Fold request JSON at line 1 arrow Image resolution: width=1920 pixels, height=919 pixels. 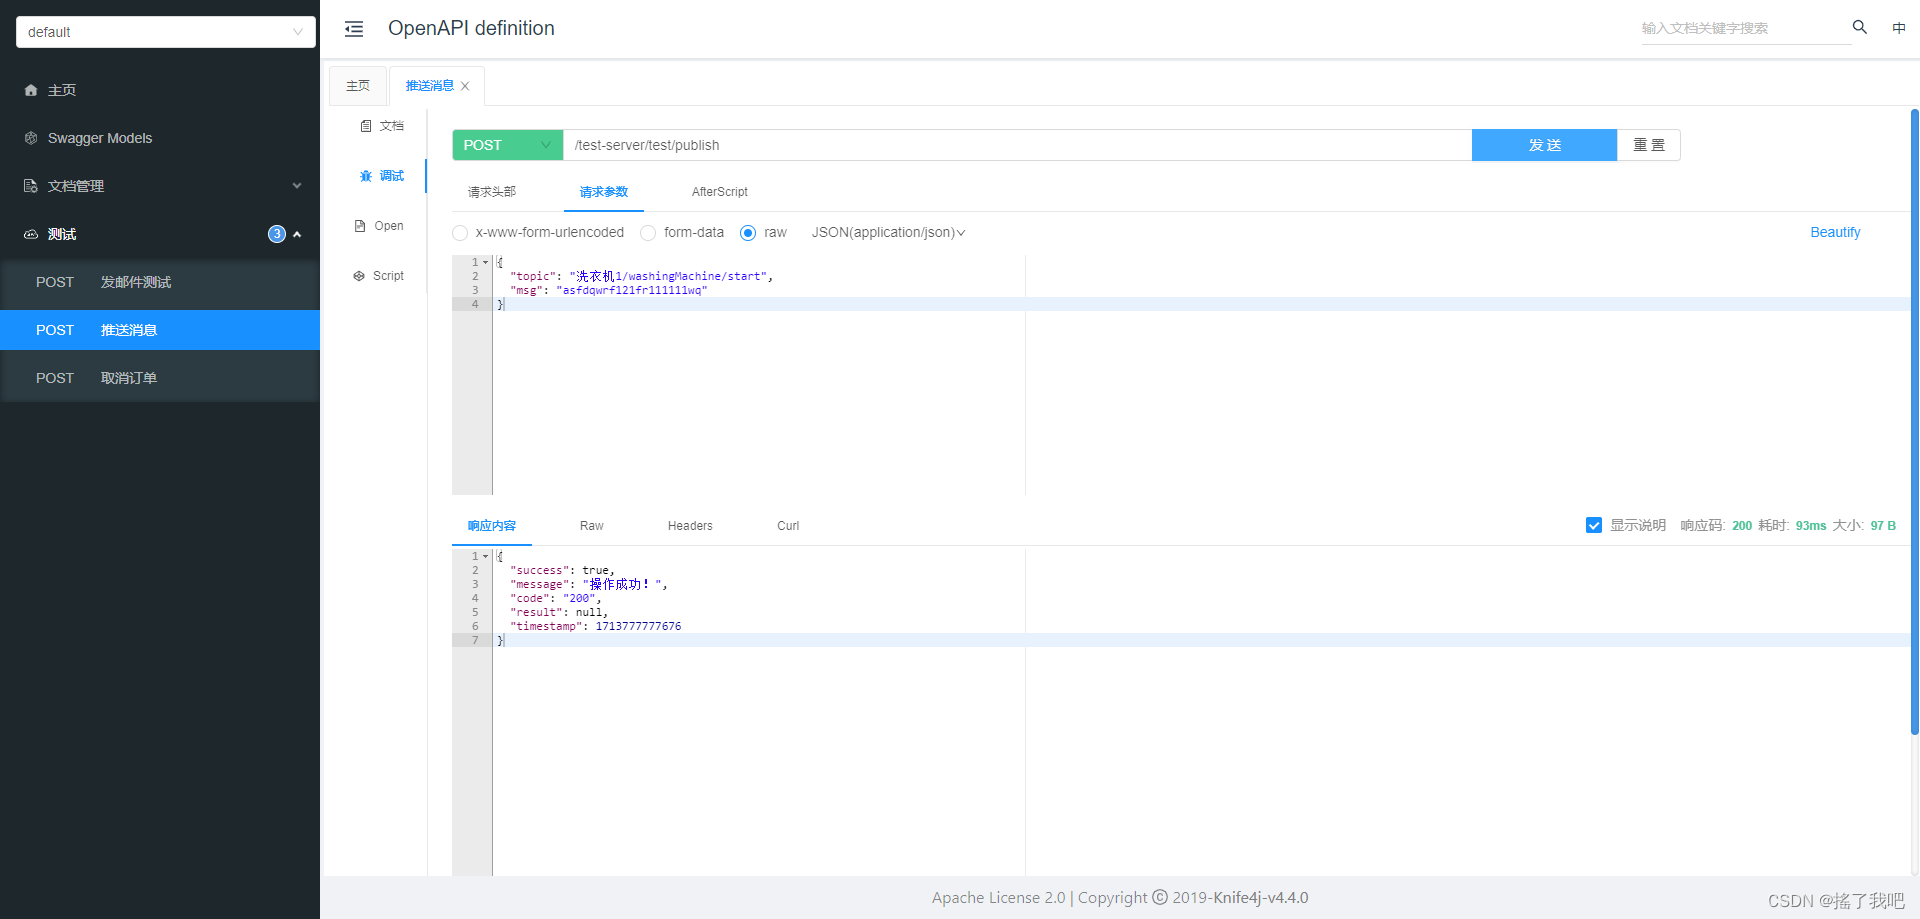486,262
